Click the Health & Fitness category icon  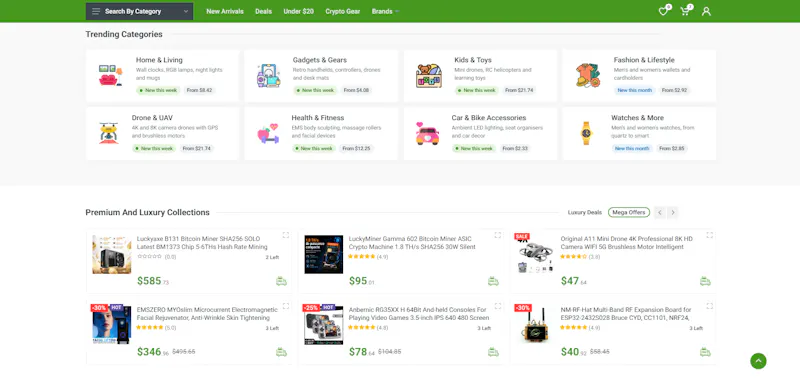point(268,134)
